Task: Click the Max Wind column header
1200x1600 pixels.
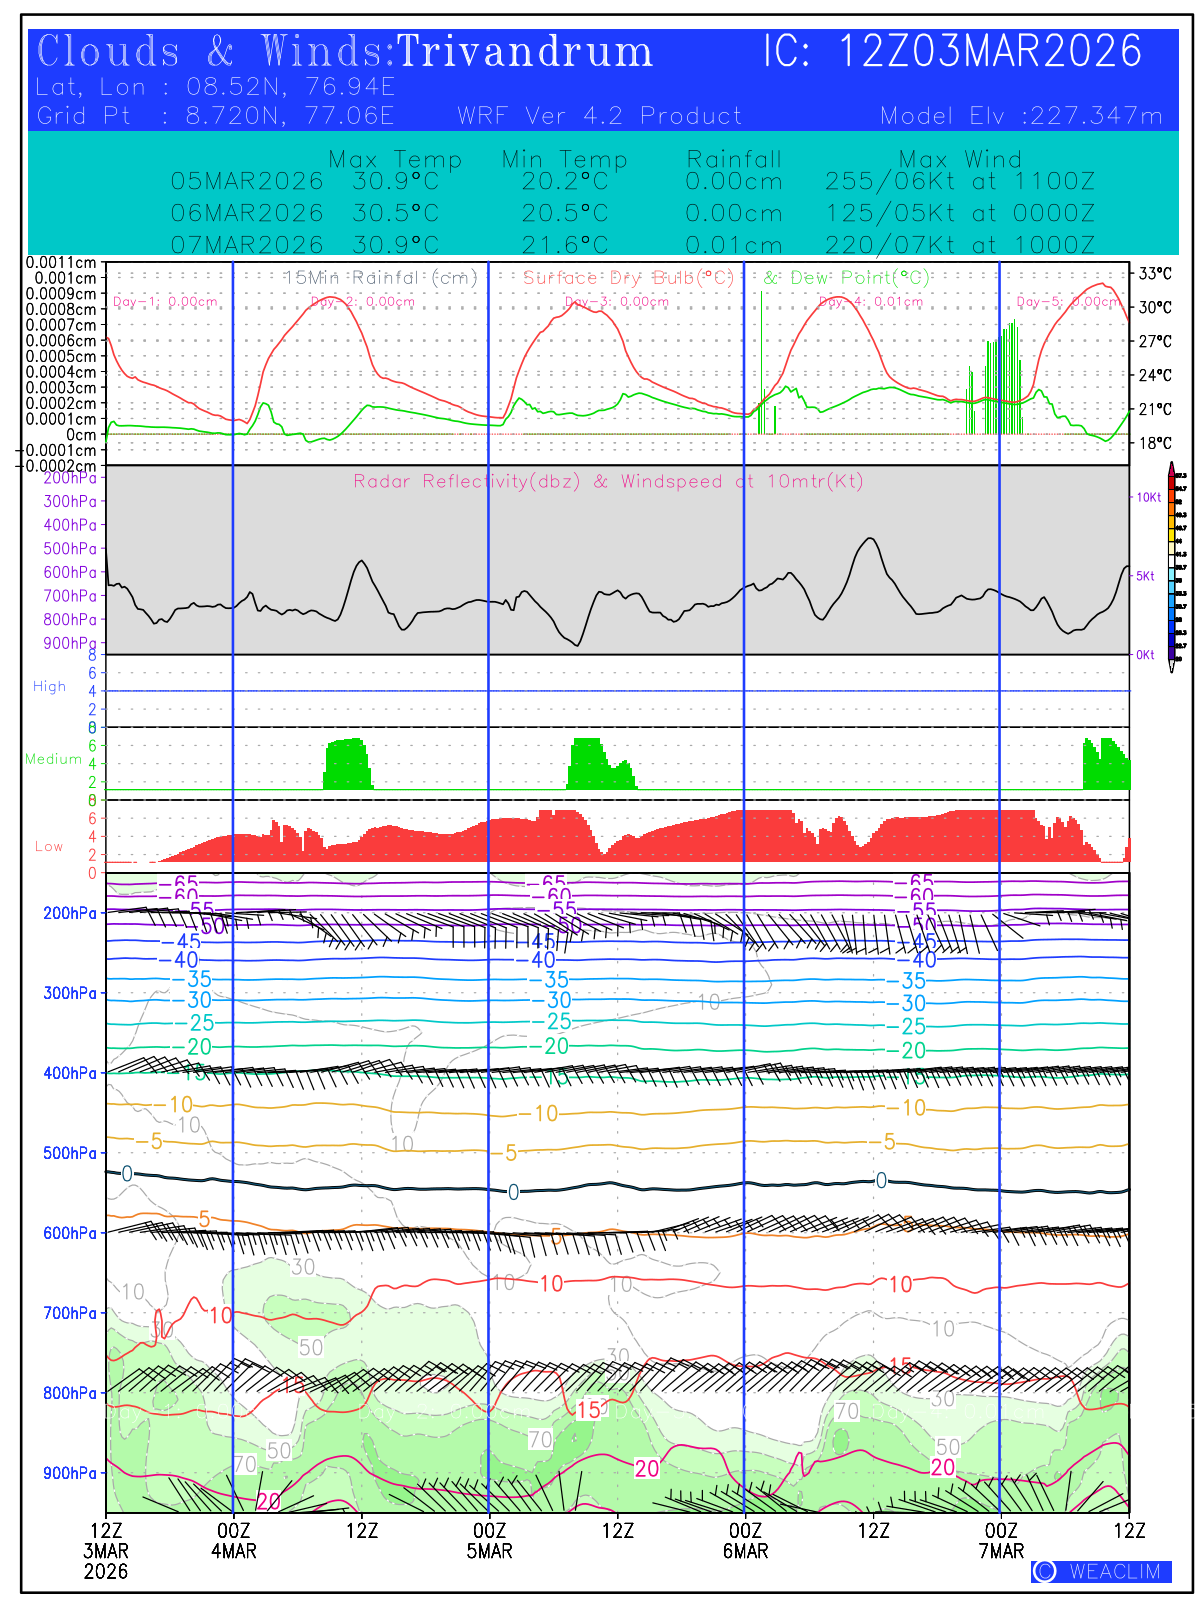Action: 960,159
